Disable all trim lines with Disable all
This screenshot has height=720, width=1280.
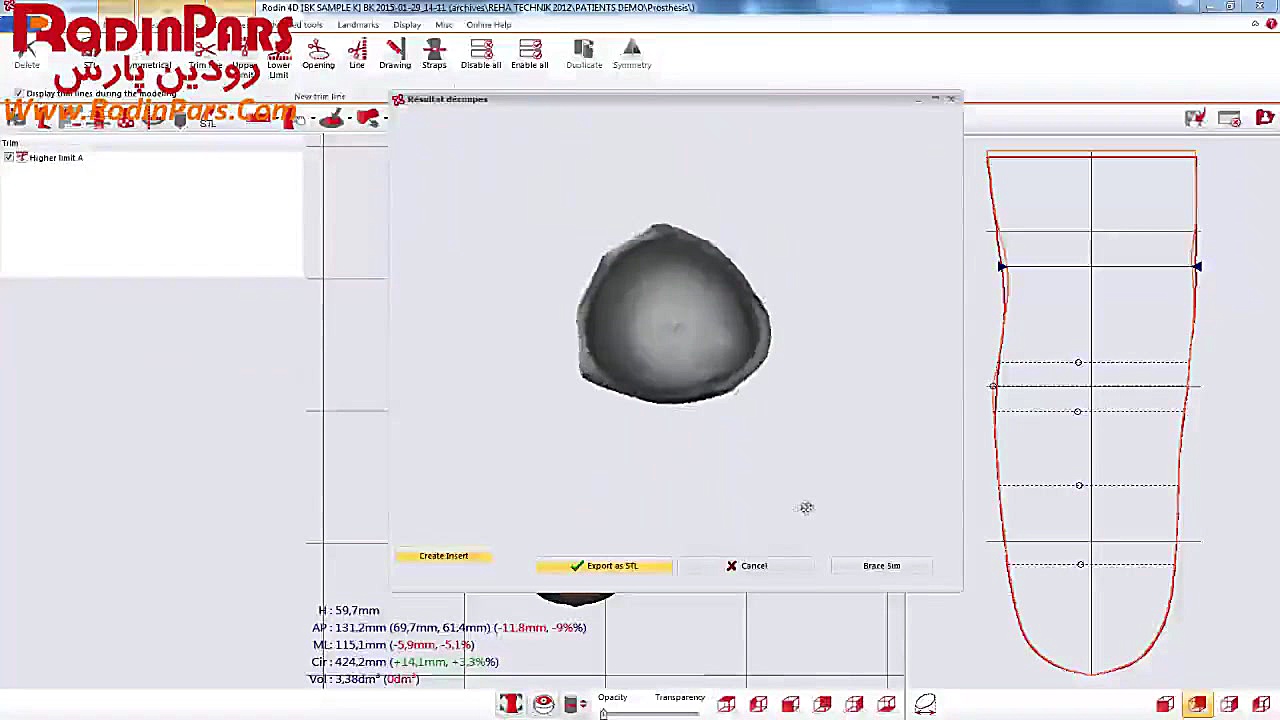[x=481, y=50]
